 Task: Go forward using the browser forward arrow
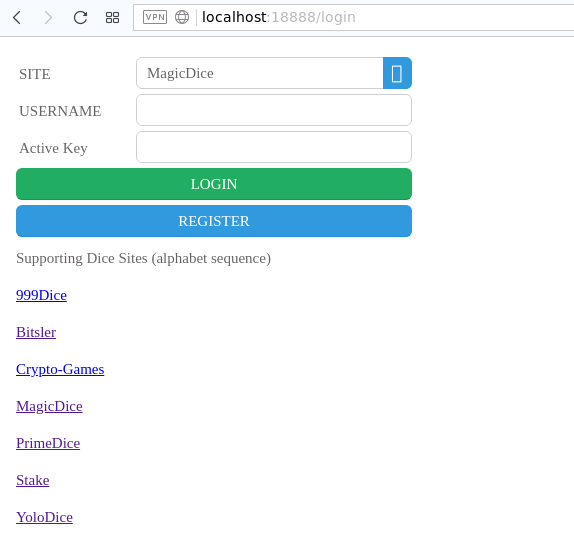(48, 17)
